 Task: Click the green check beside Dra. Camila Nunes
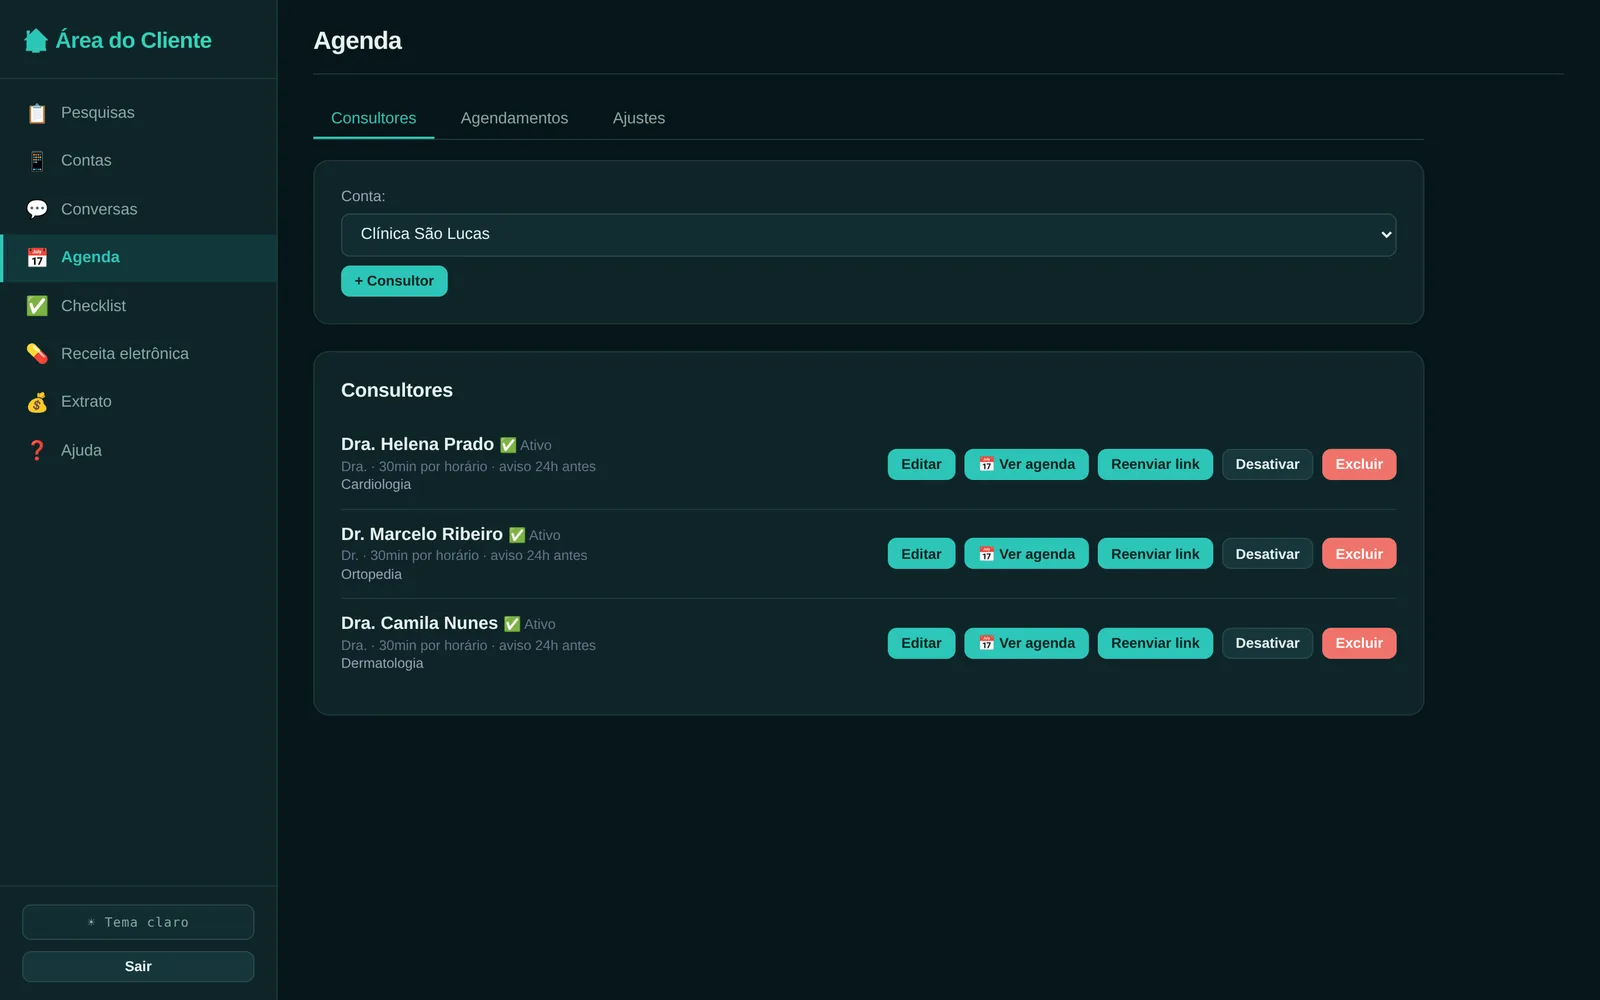(x=512, y=624)
